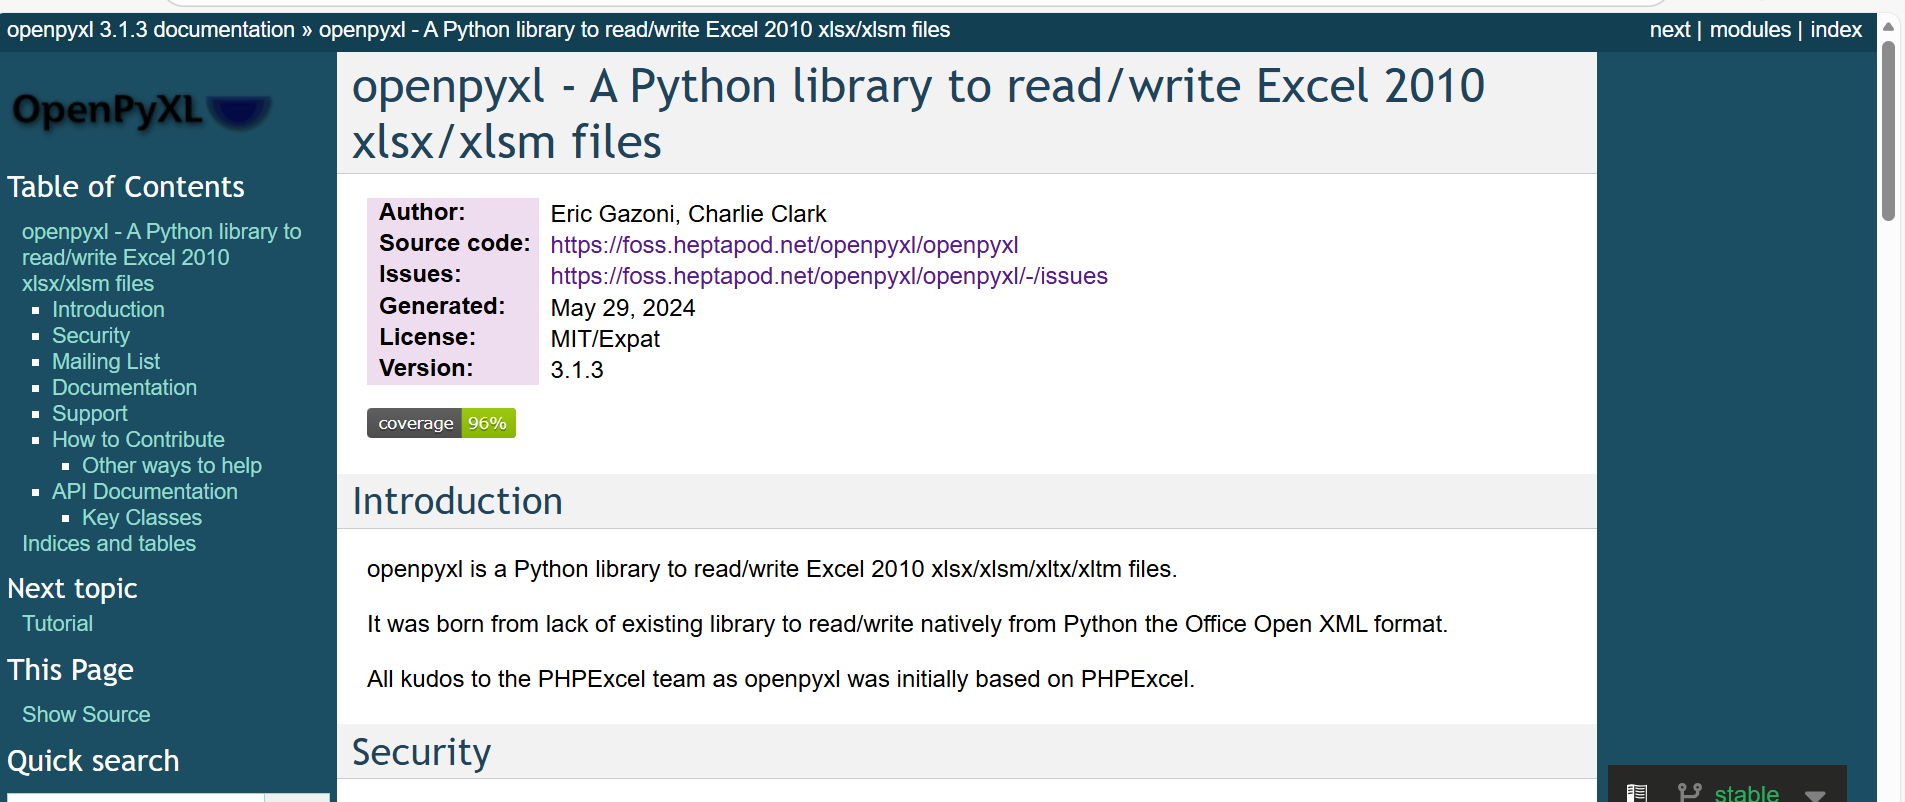The height and width of the screenshot is (802, 1905).
Task: Jump to Security in table of contents
Action: (x=91, y=336)
